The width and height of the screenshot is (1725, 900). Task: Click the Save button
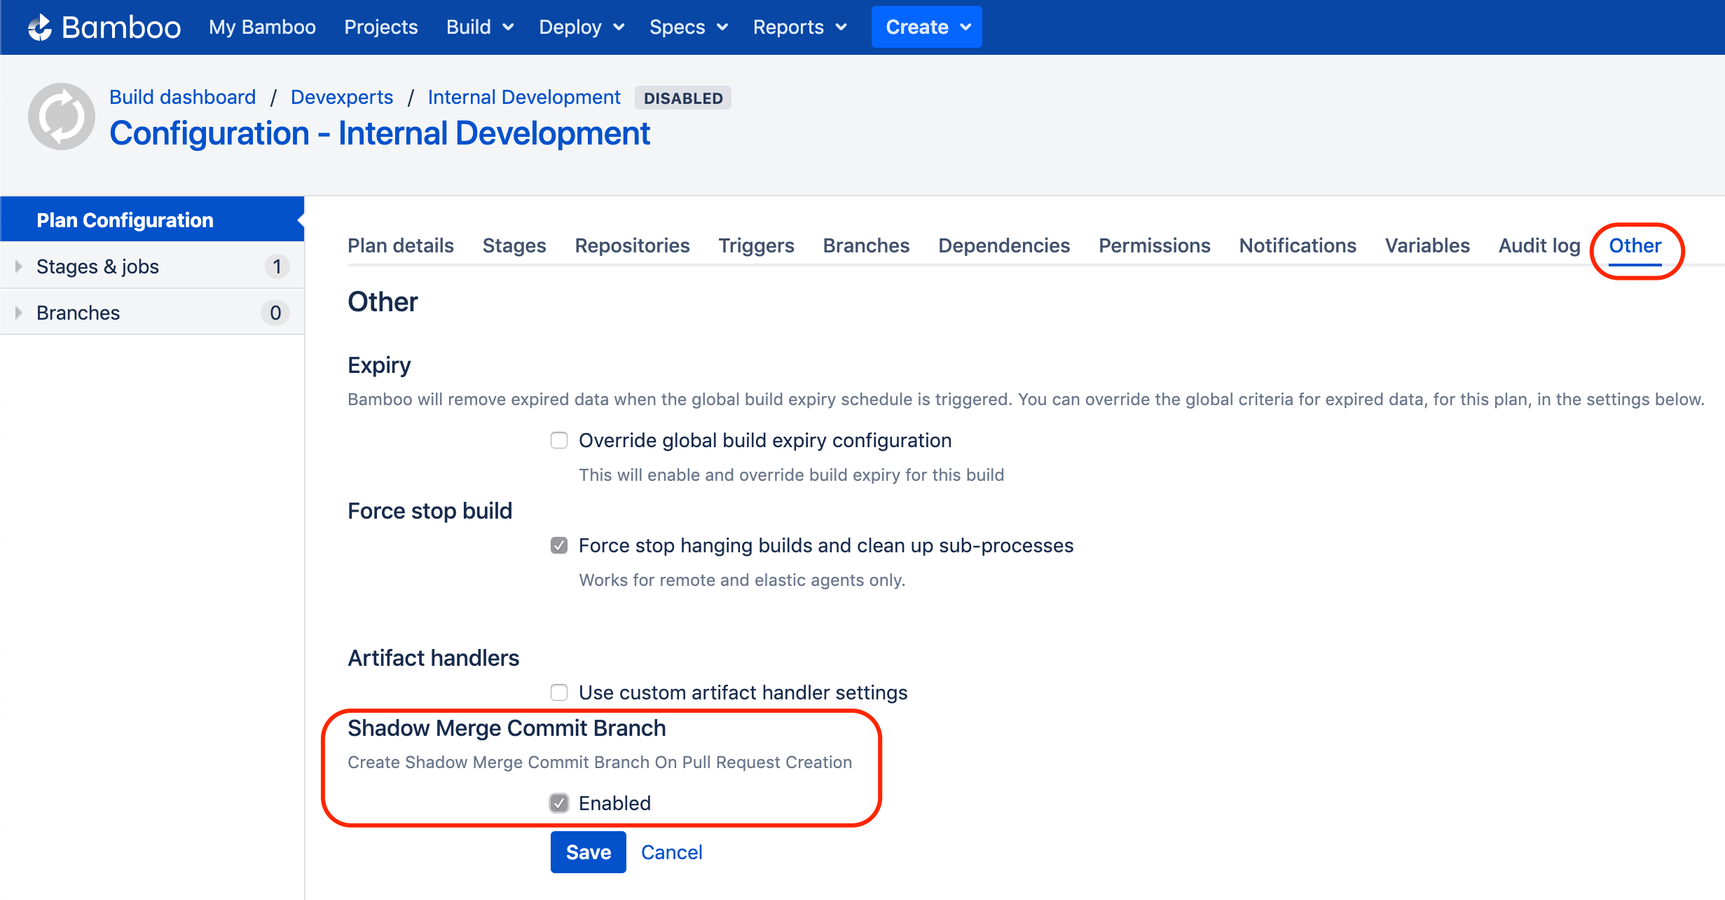pos(588,852)
